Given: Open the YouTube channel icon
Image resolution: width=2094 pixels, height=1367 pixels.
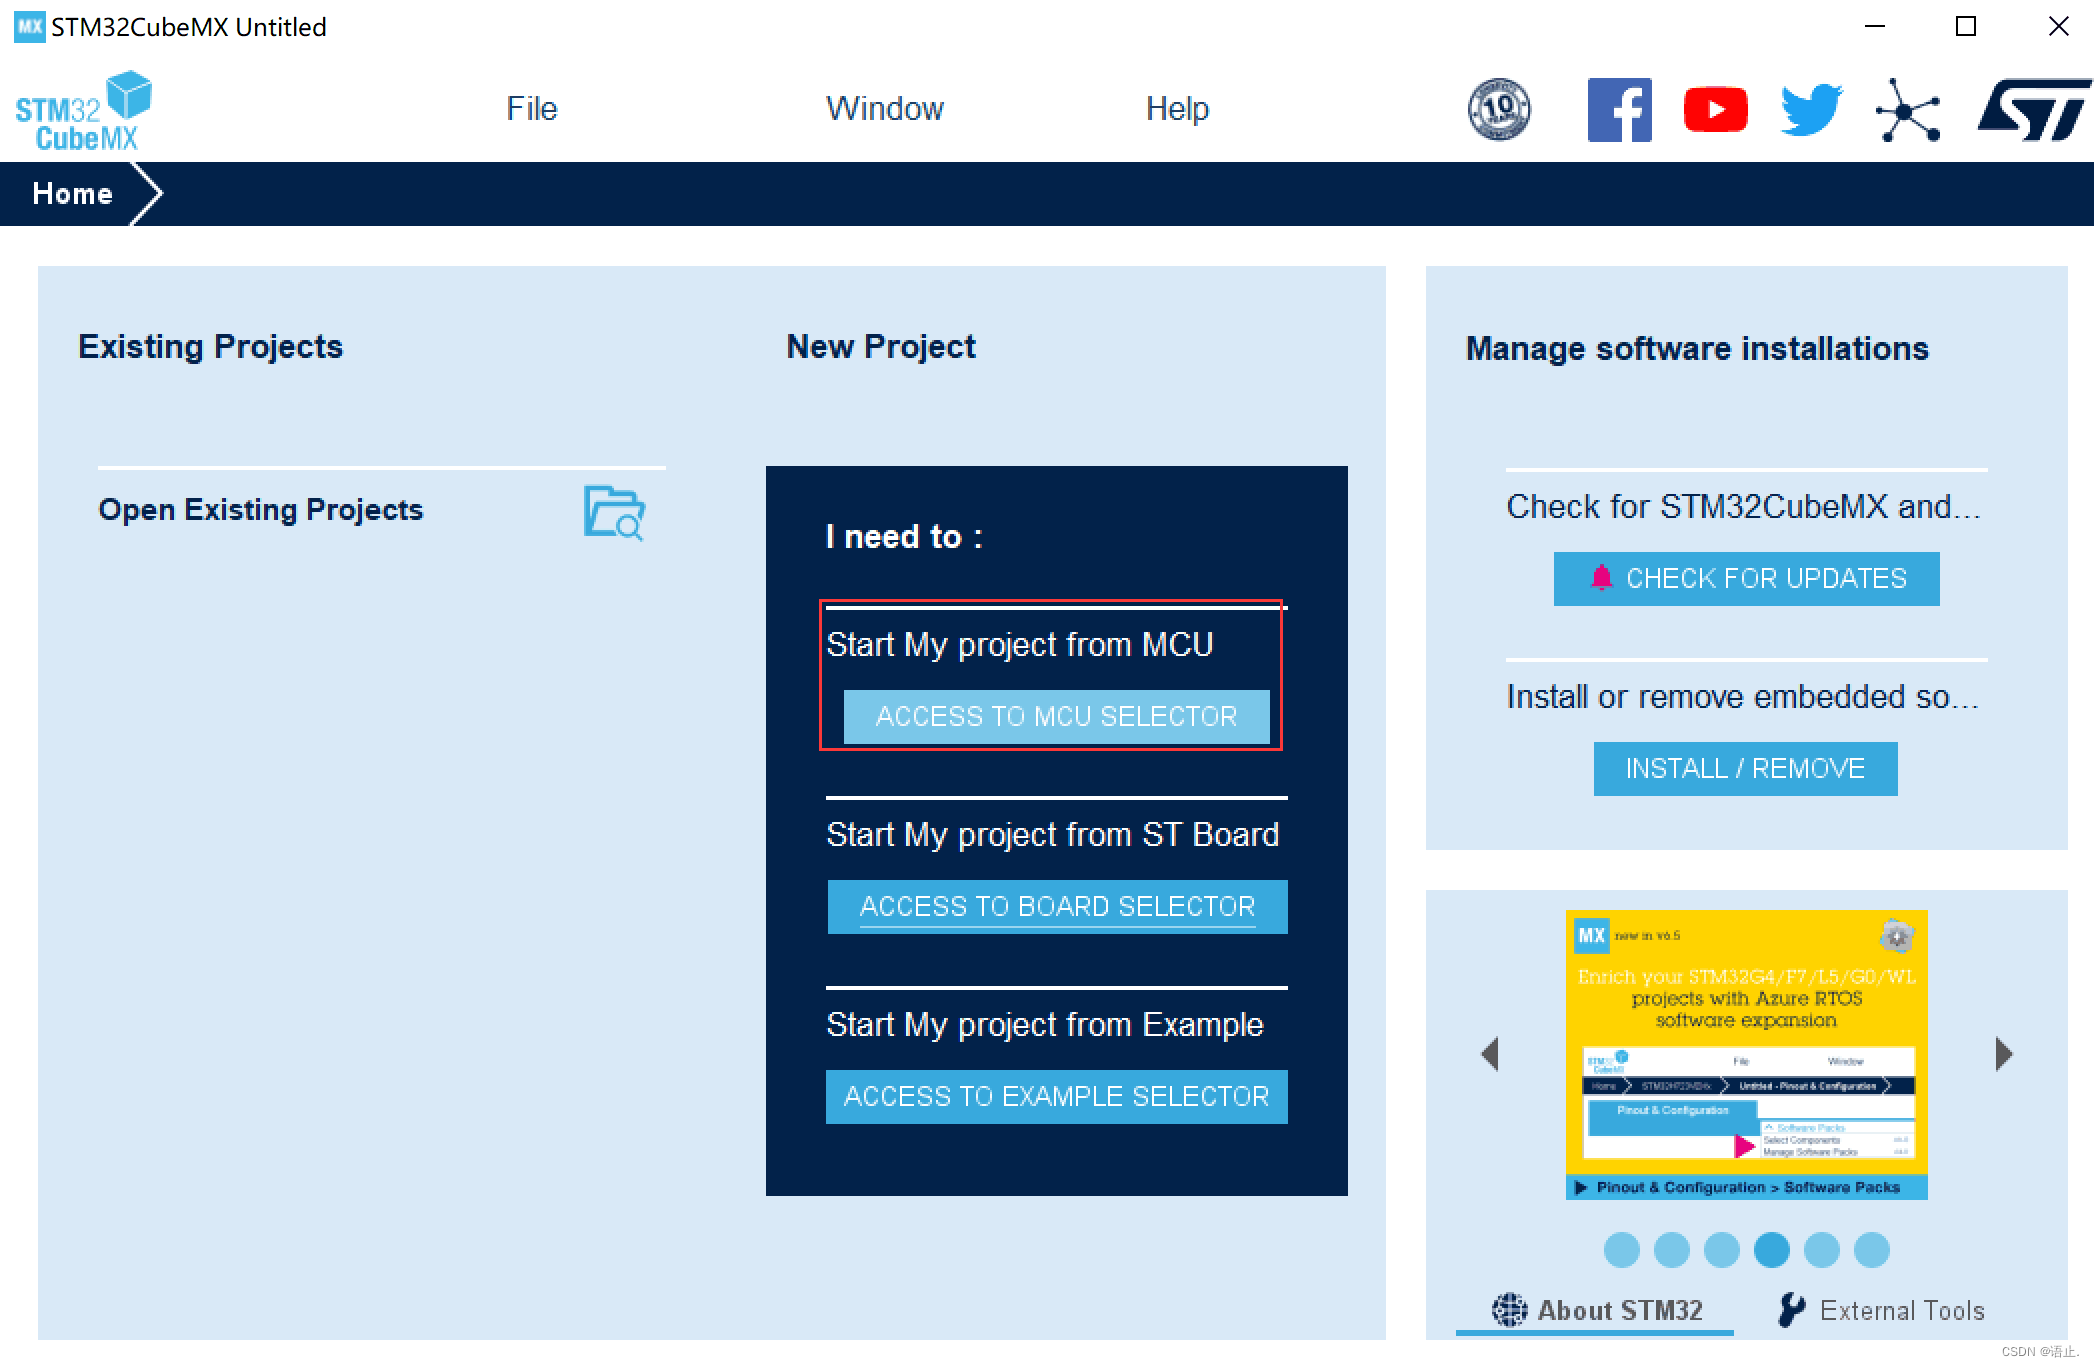Looking at the screenshot, I should tap(1715, 109).
